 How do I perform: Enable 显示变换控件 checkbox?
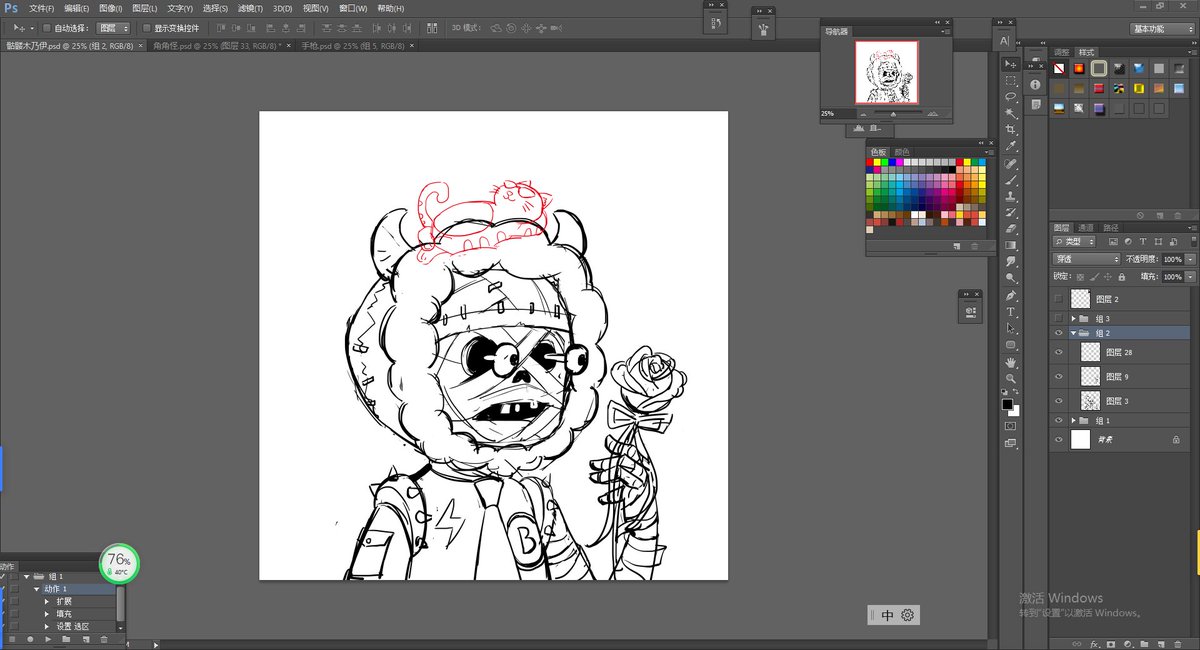[147, 28]
